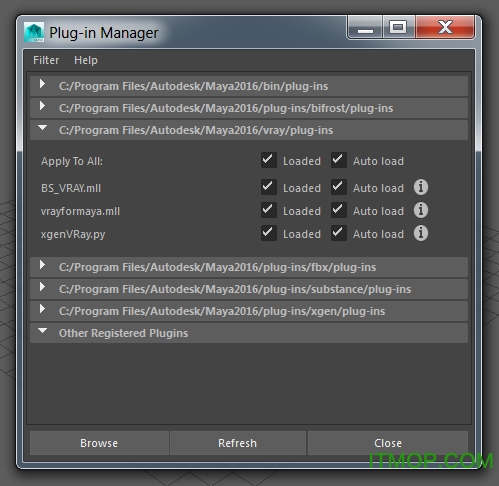The width and height of the screenshot is (499, 486).
Task: Minimize the Plug-in Manager window
Action: coord(365,27)
